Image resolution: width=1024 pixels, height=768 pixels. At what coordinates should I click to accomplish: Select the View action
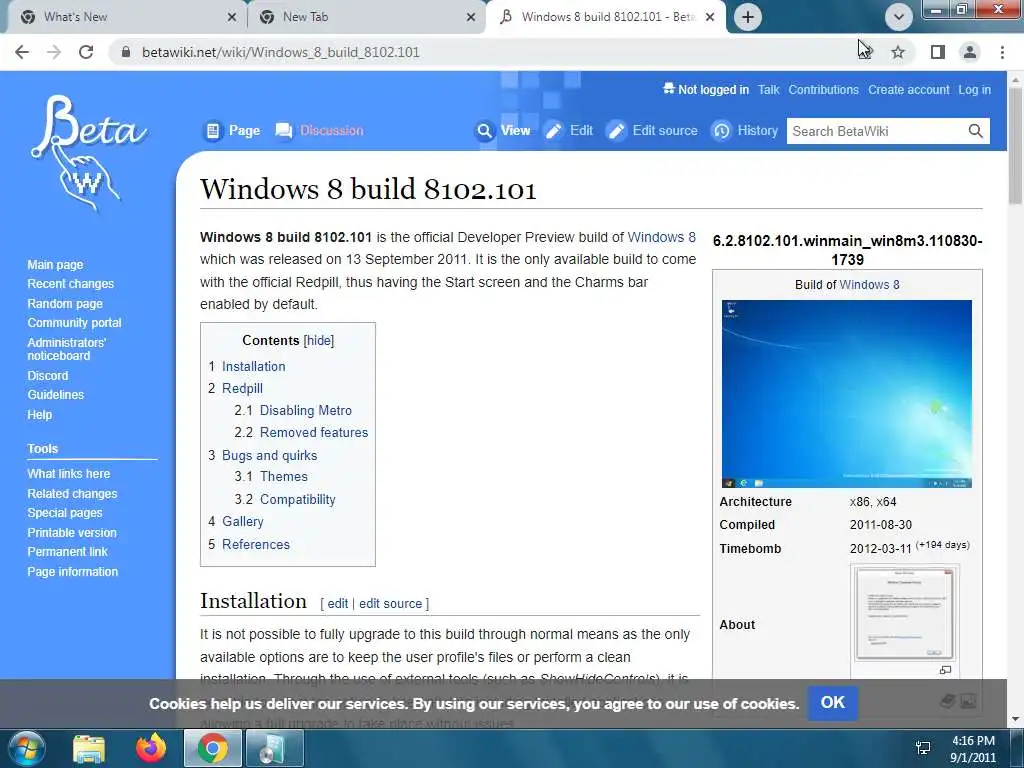(503, 131)
